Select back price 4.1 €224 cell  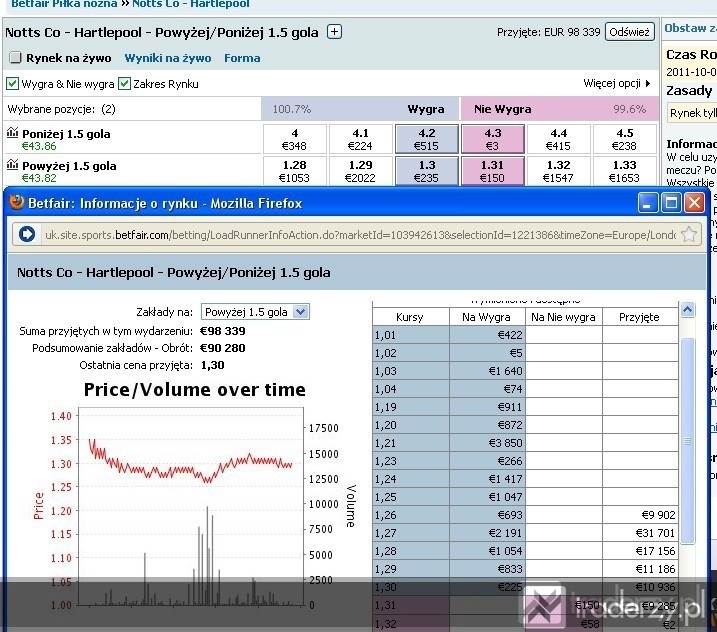coord(360,139)
